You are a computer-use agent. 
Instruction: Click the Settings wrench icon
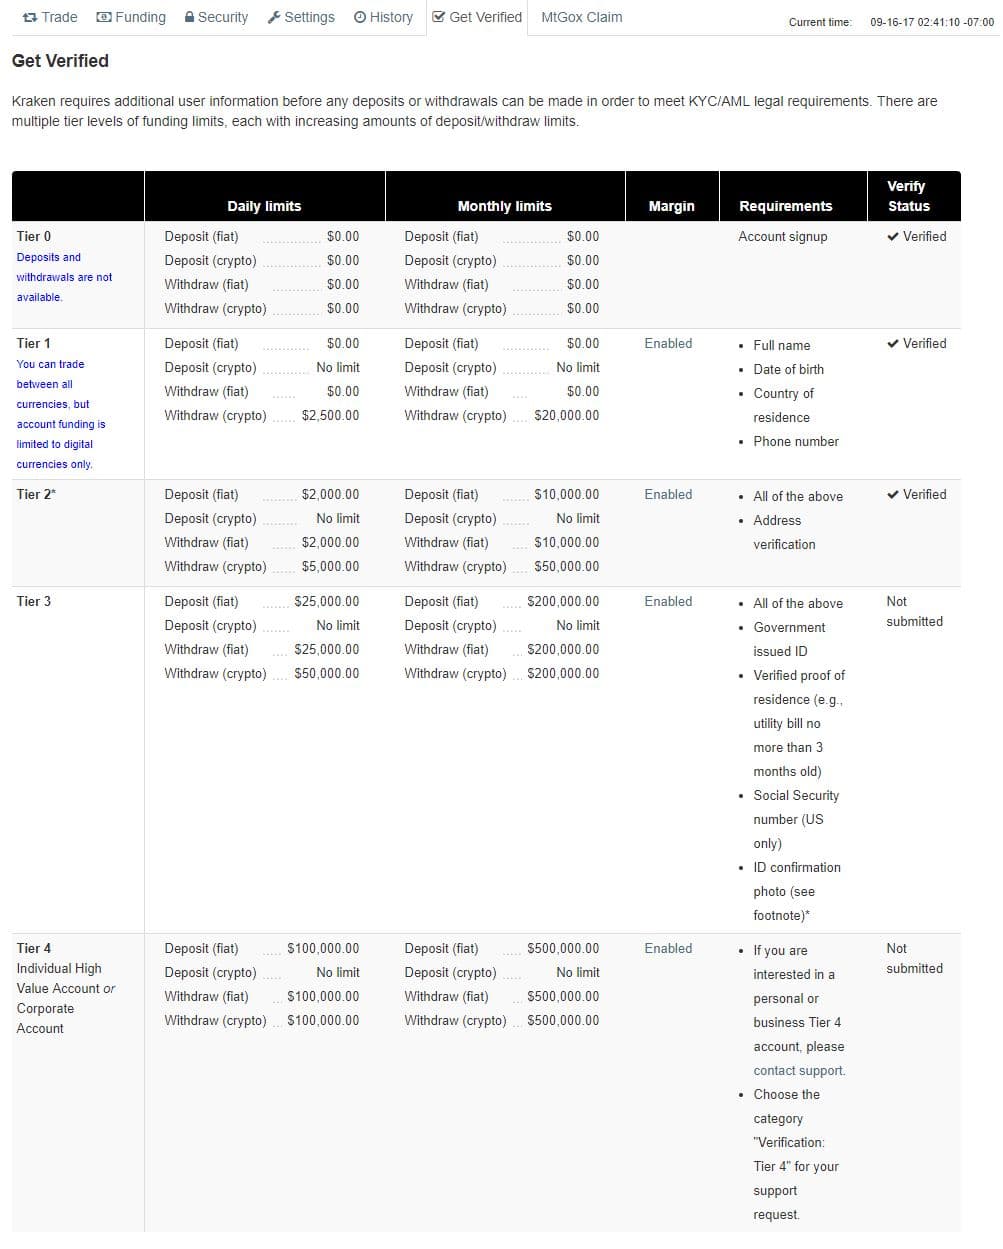[274, 17]
